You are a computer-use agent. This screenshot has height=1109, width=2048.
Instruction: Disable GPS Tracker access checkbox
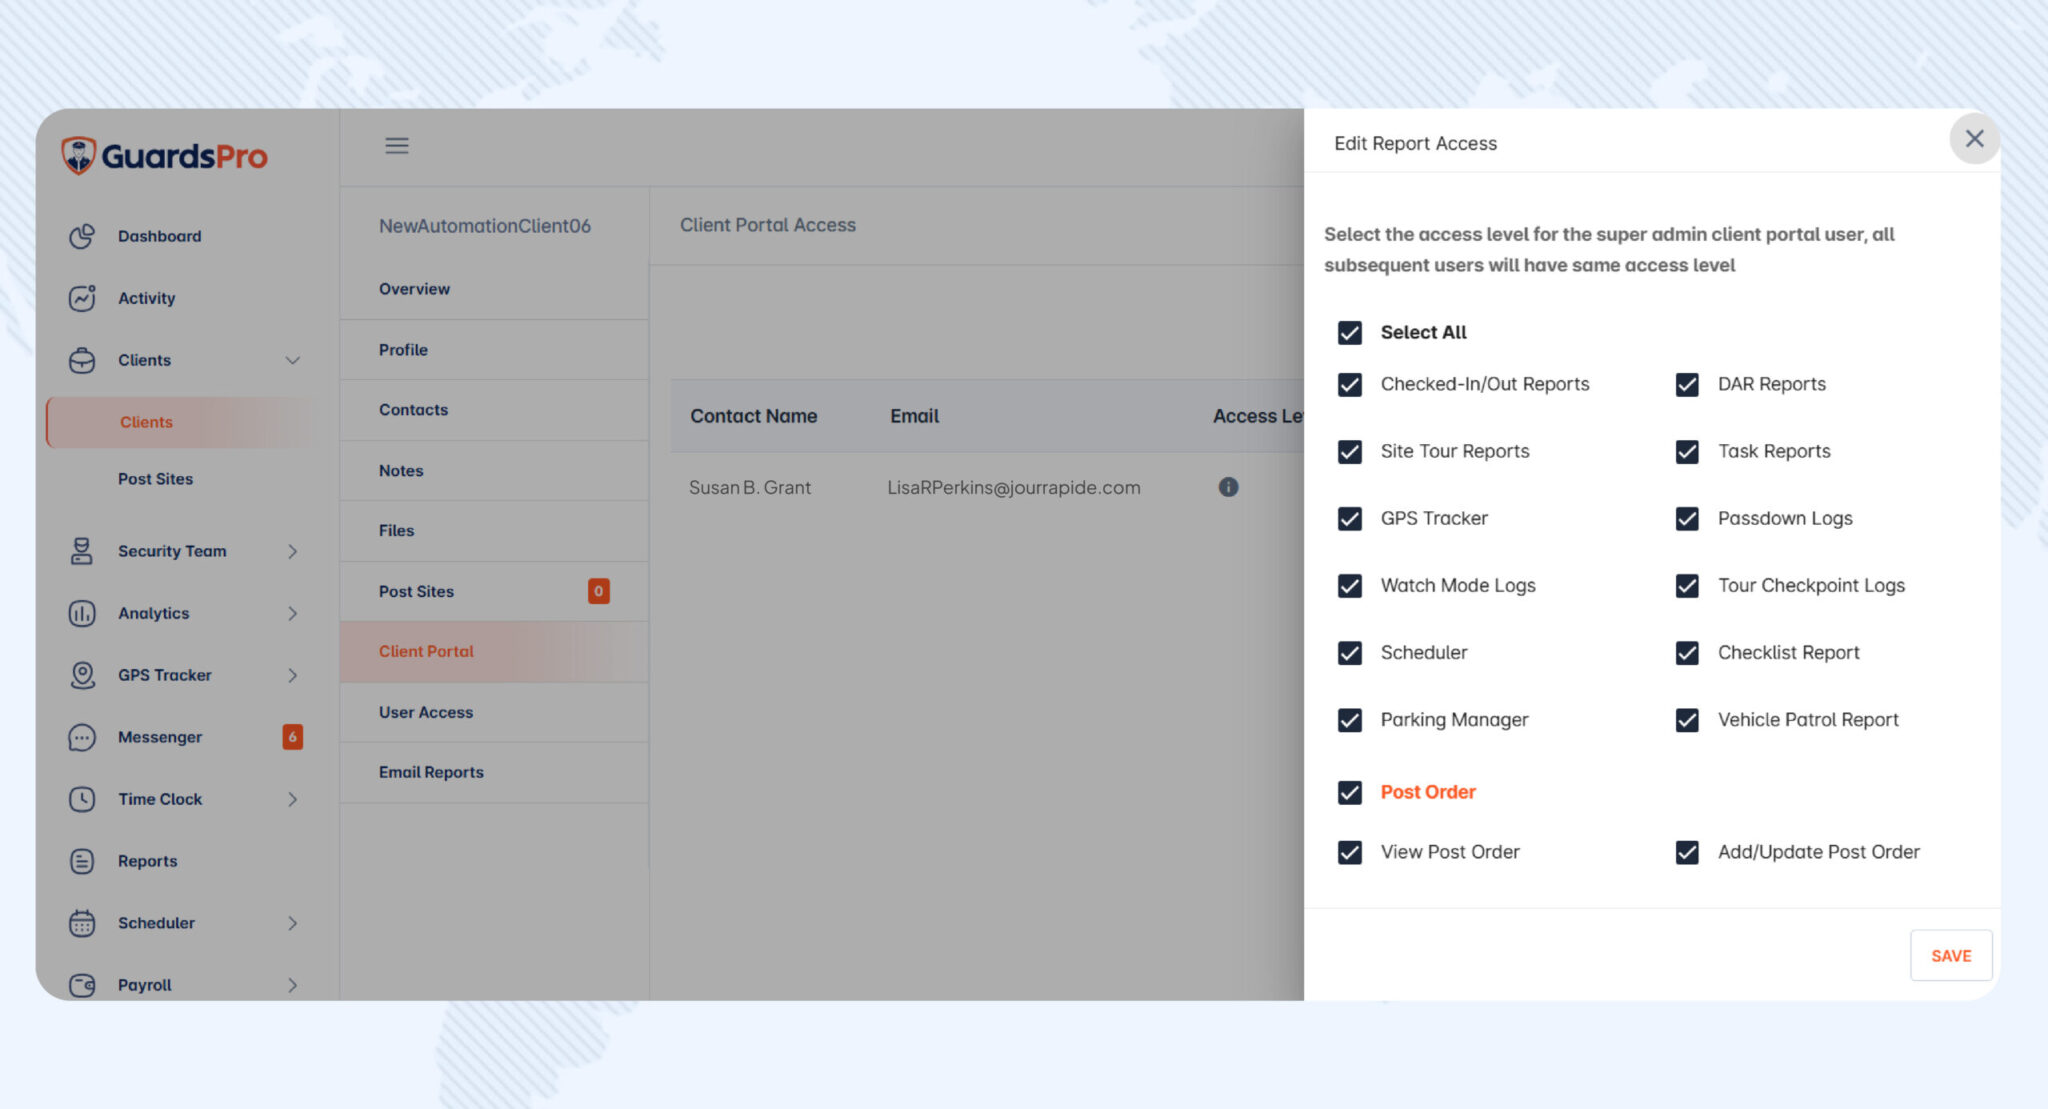pyautogui.click(x=1350, y=518)
